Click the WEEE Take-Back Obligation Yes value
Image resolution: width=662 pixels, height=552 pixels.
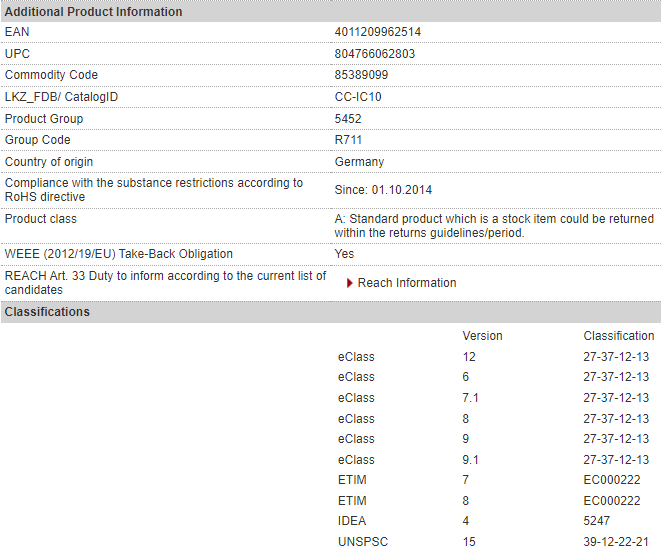coord(344,254)
